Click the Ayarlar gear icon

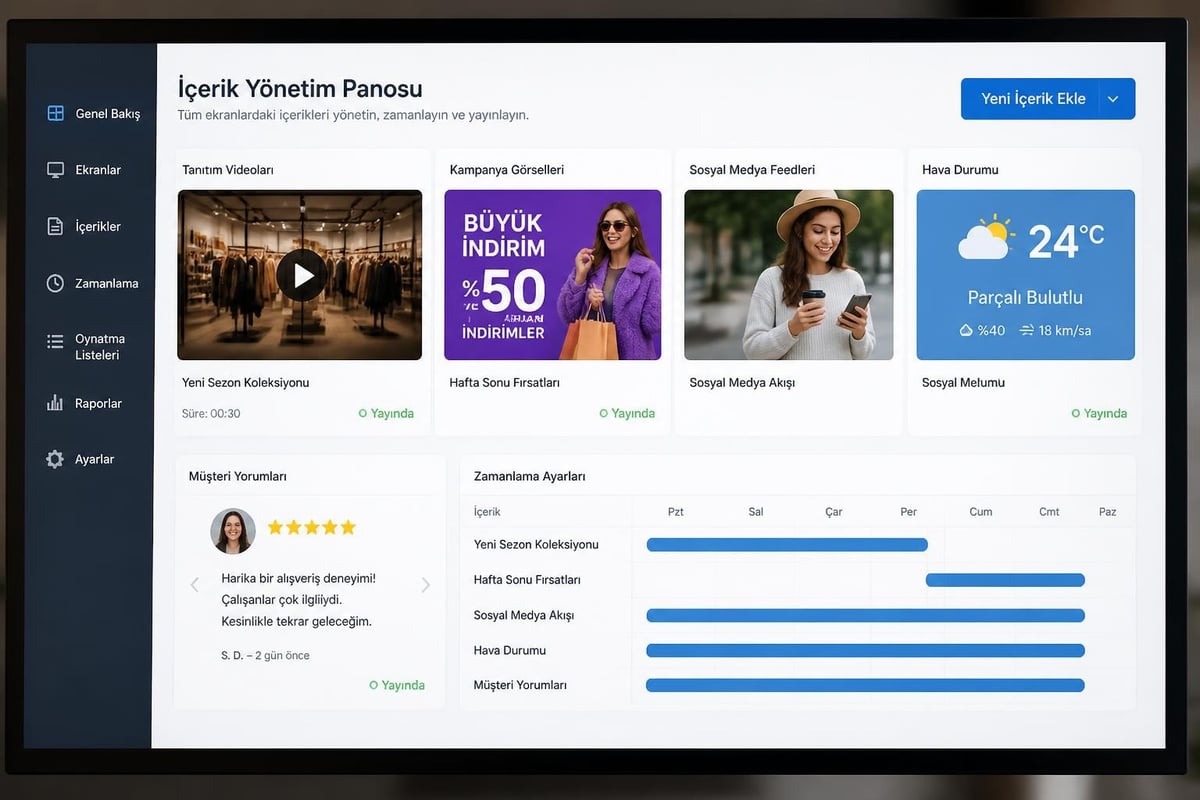(56, 459)
